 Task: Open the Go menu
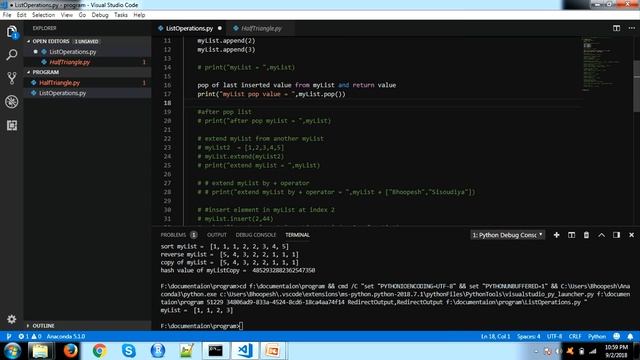pyautogui.click(x=82, y=15)
